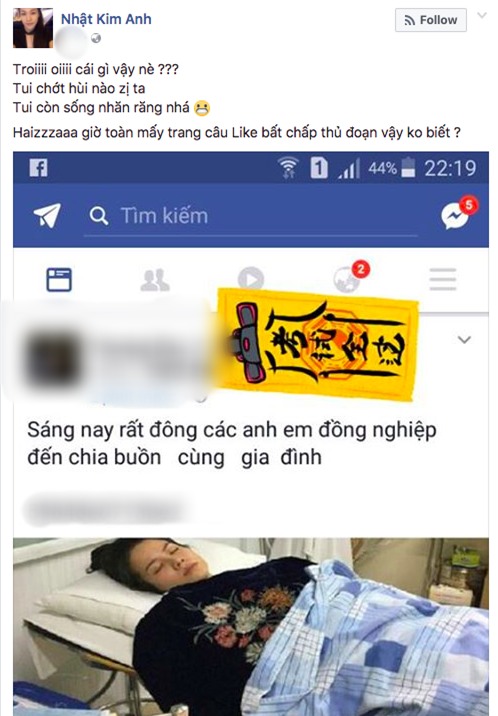Open the post options chevron at top right
This screenshot has width=498, height=716.
click(482, 16)
